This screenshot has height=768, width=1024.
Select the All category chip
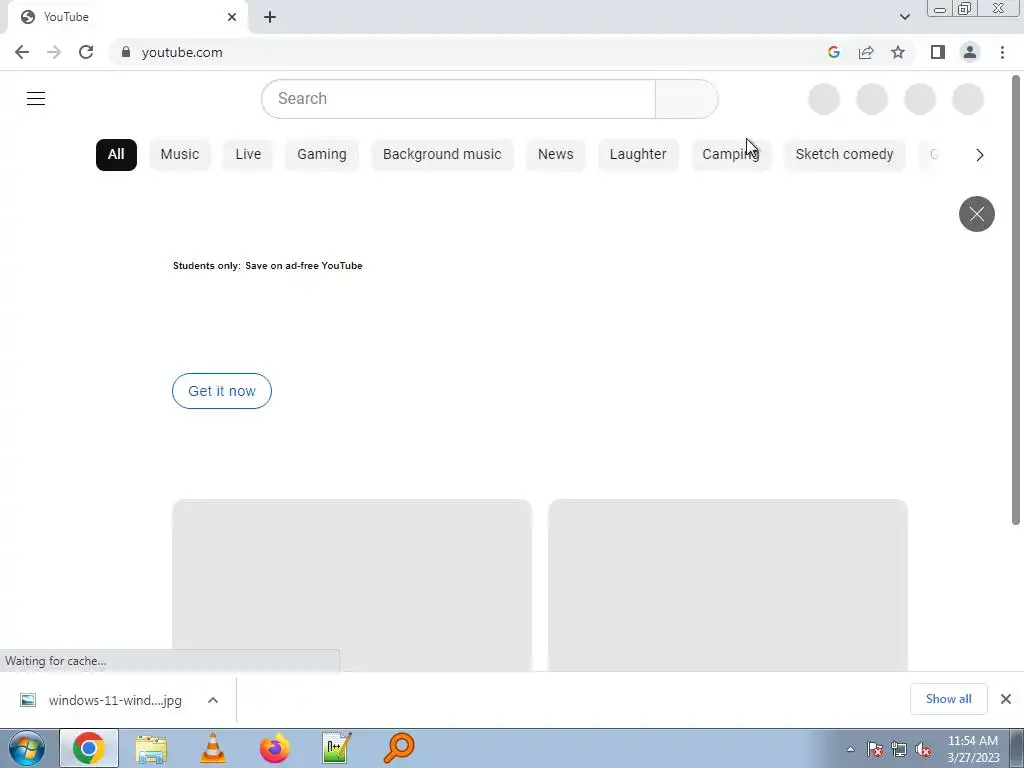tap(116, 155)
